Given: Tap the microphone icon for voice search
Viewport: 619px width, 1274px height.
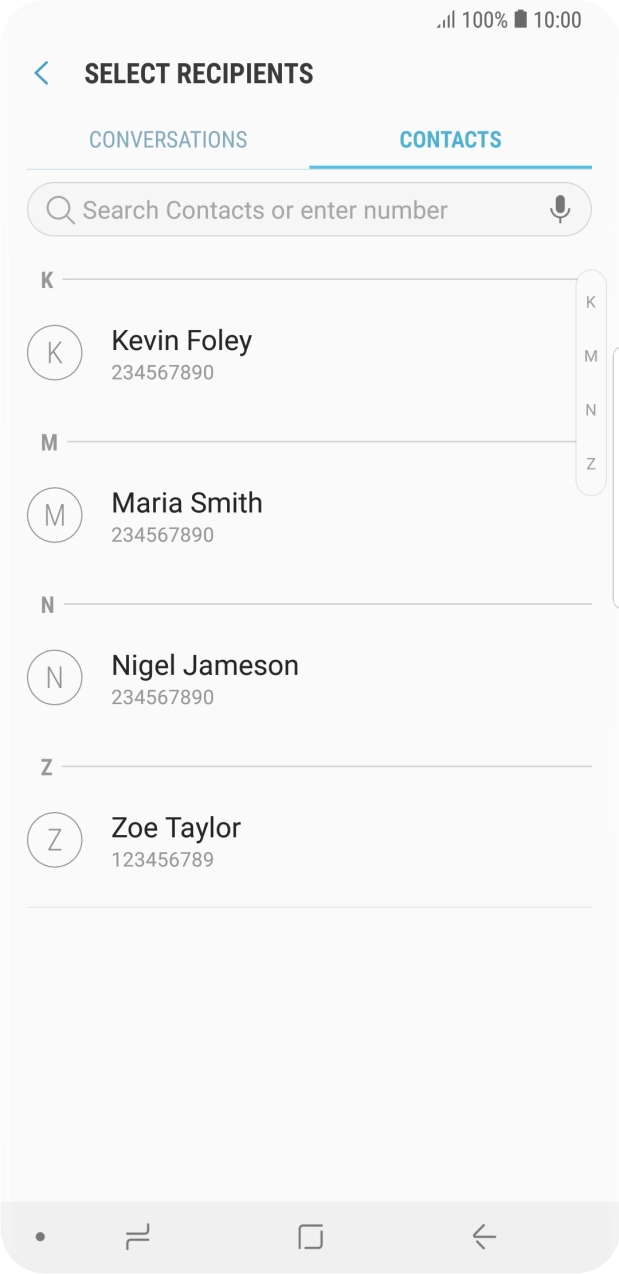Looking at the screenshot, I should pyautogui.click(x=560, y=209).
